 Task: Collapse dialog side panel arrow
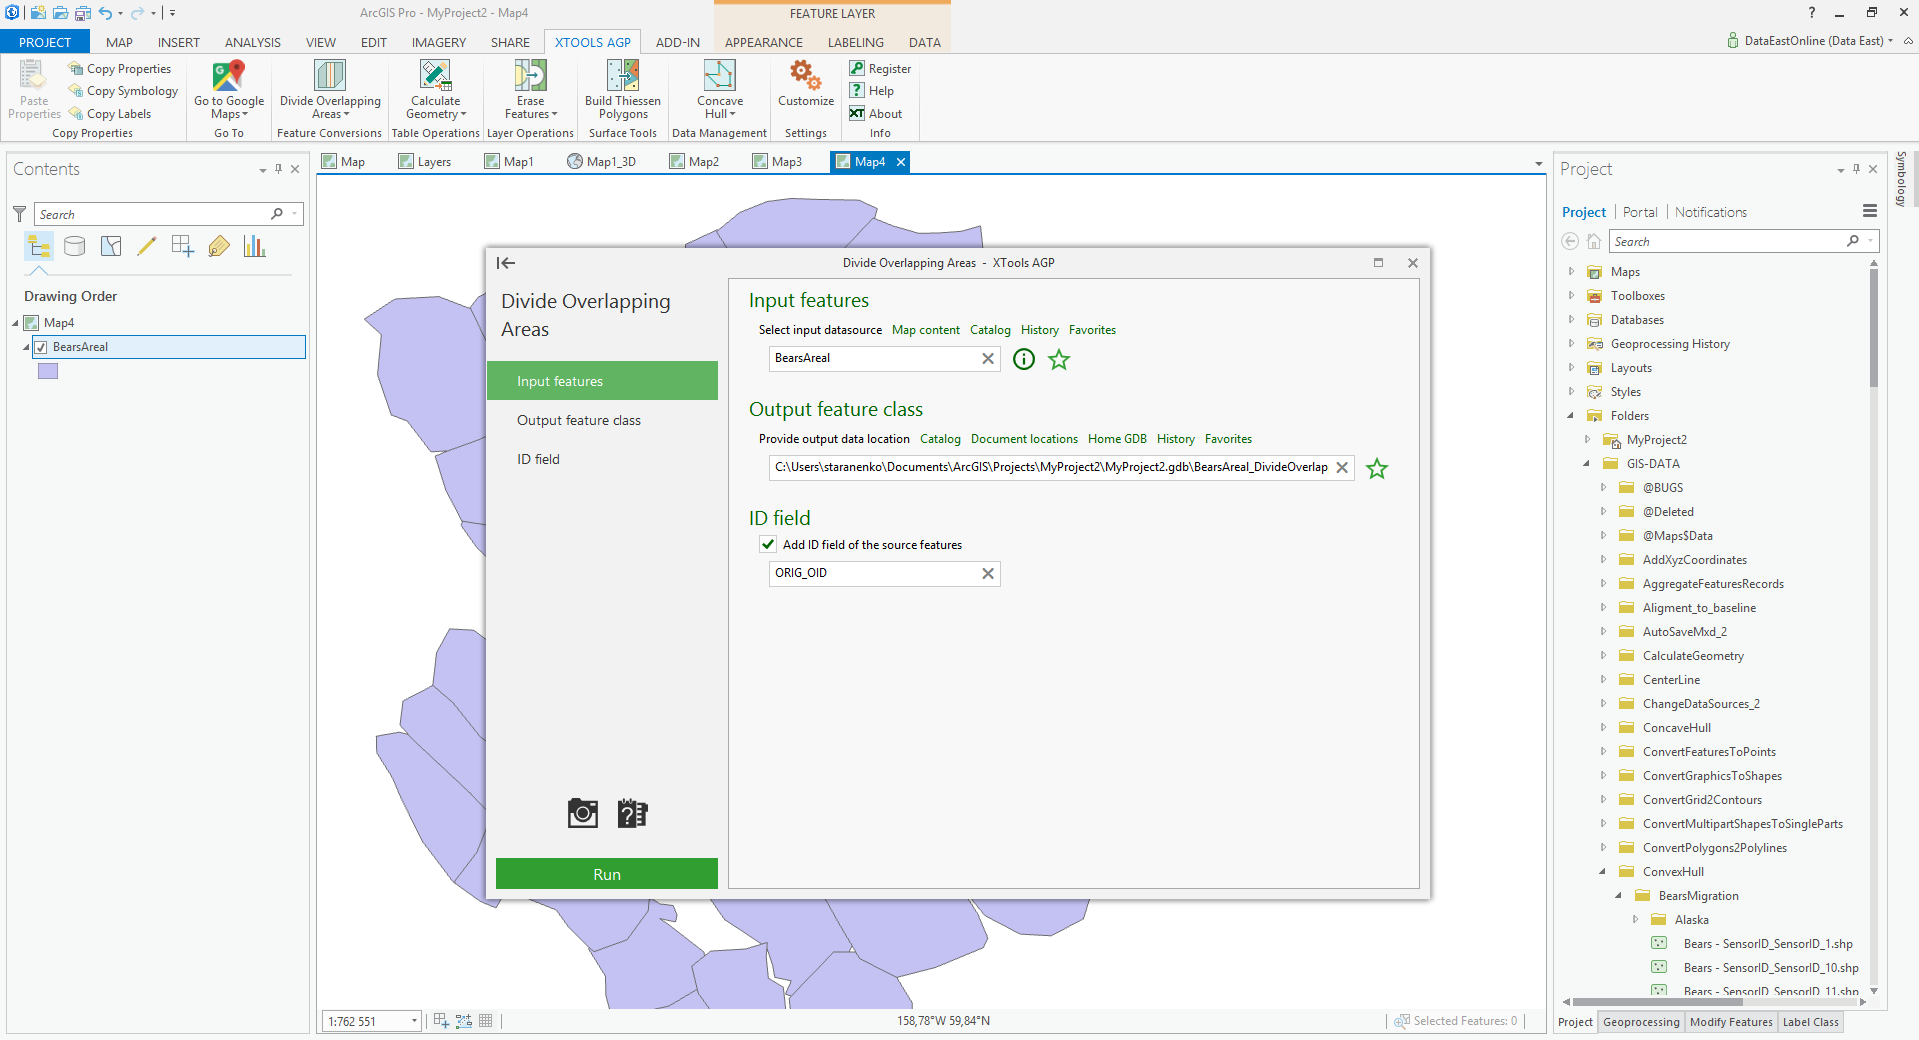[506, 263]
